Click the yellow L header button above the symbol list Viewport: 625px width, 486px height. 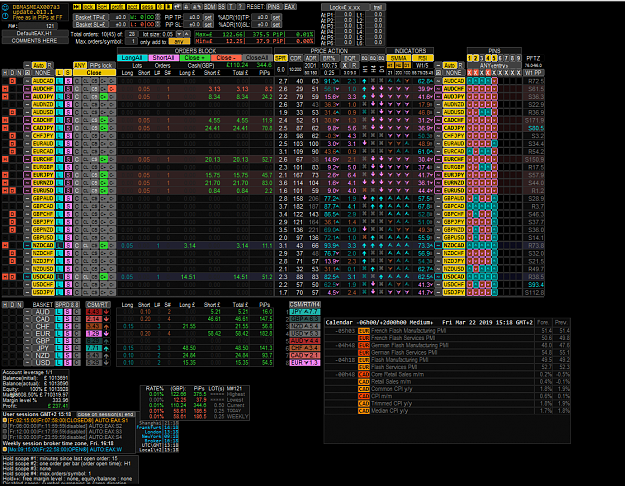59,73
